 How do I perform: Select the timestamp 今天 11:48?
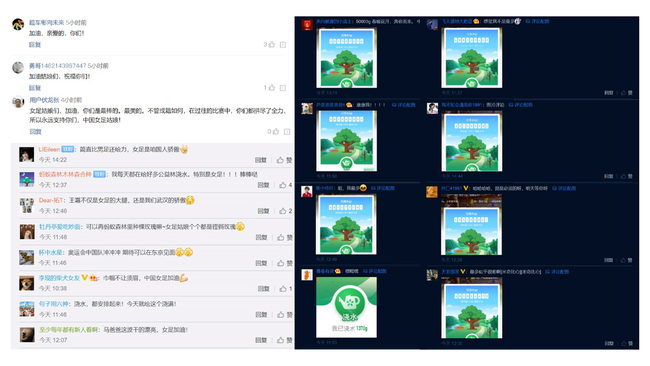tap(53, 237)
